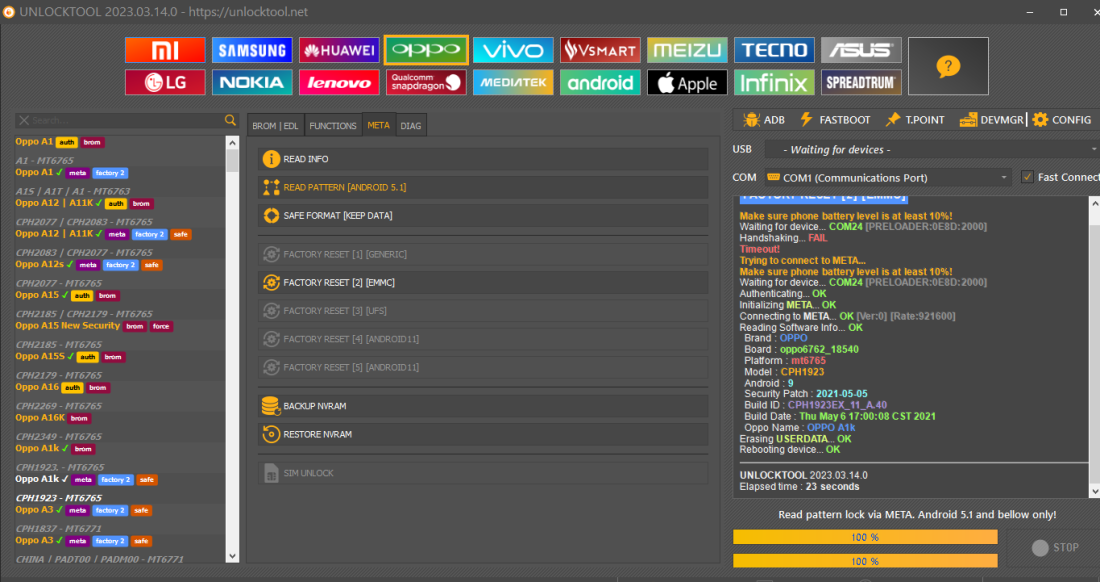
Task: Switch to the META tab
Action: pyautogui.click(x=378, y=125)
